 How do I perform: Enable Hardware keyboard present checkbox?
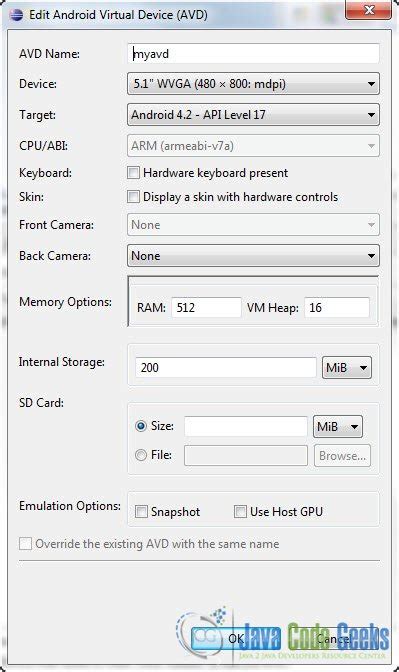(x=133, y=173)
